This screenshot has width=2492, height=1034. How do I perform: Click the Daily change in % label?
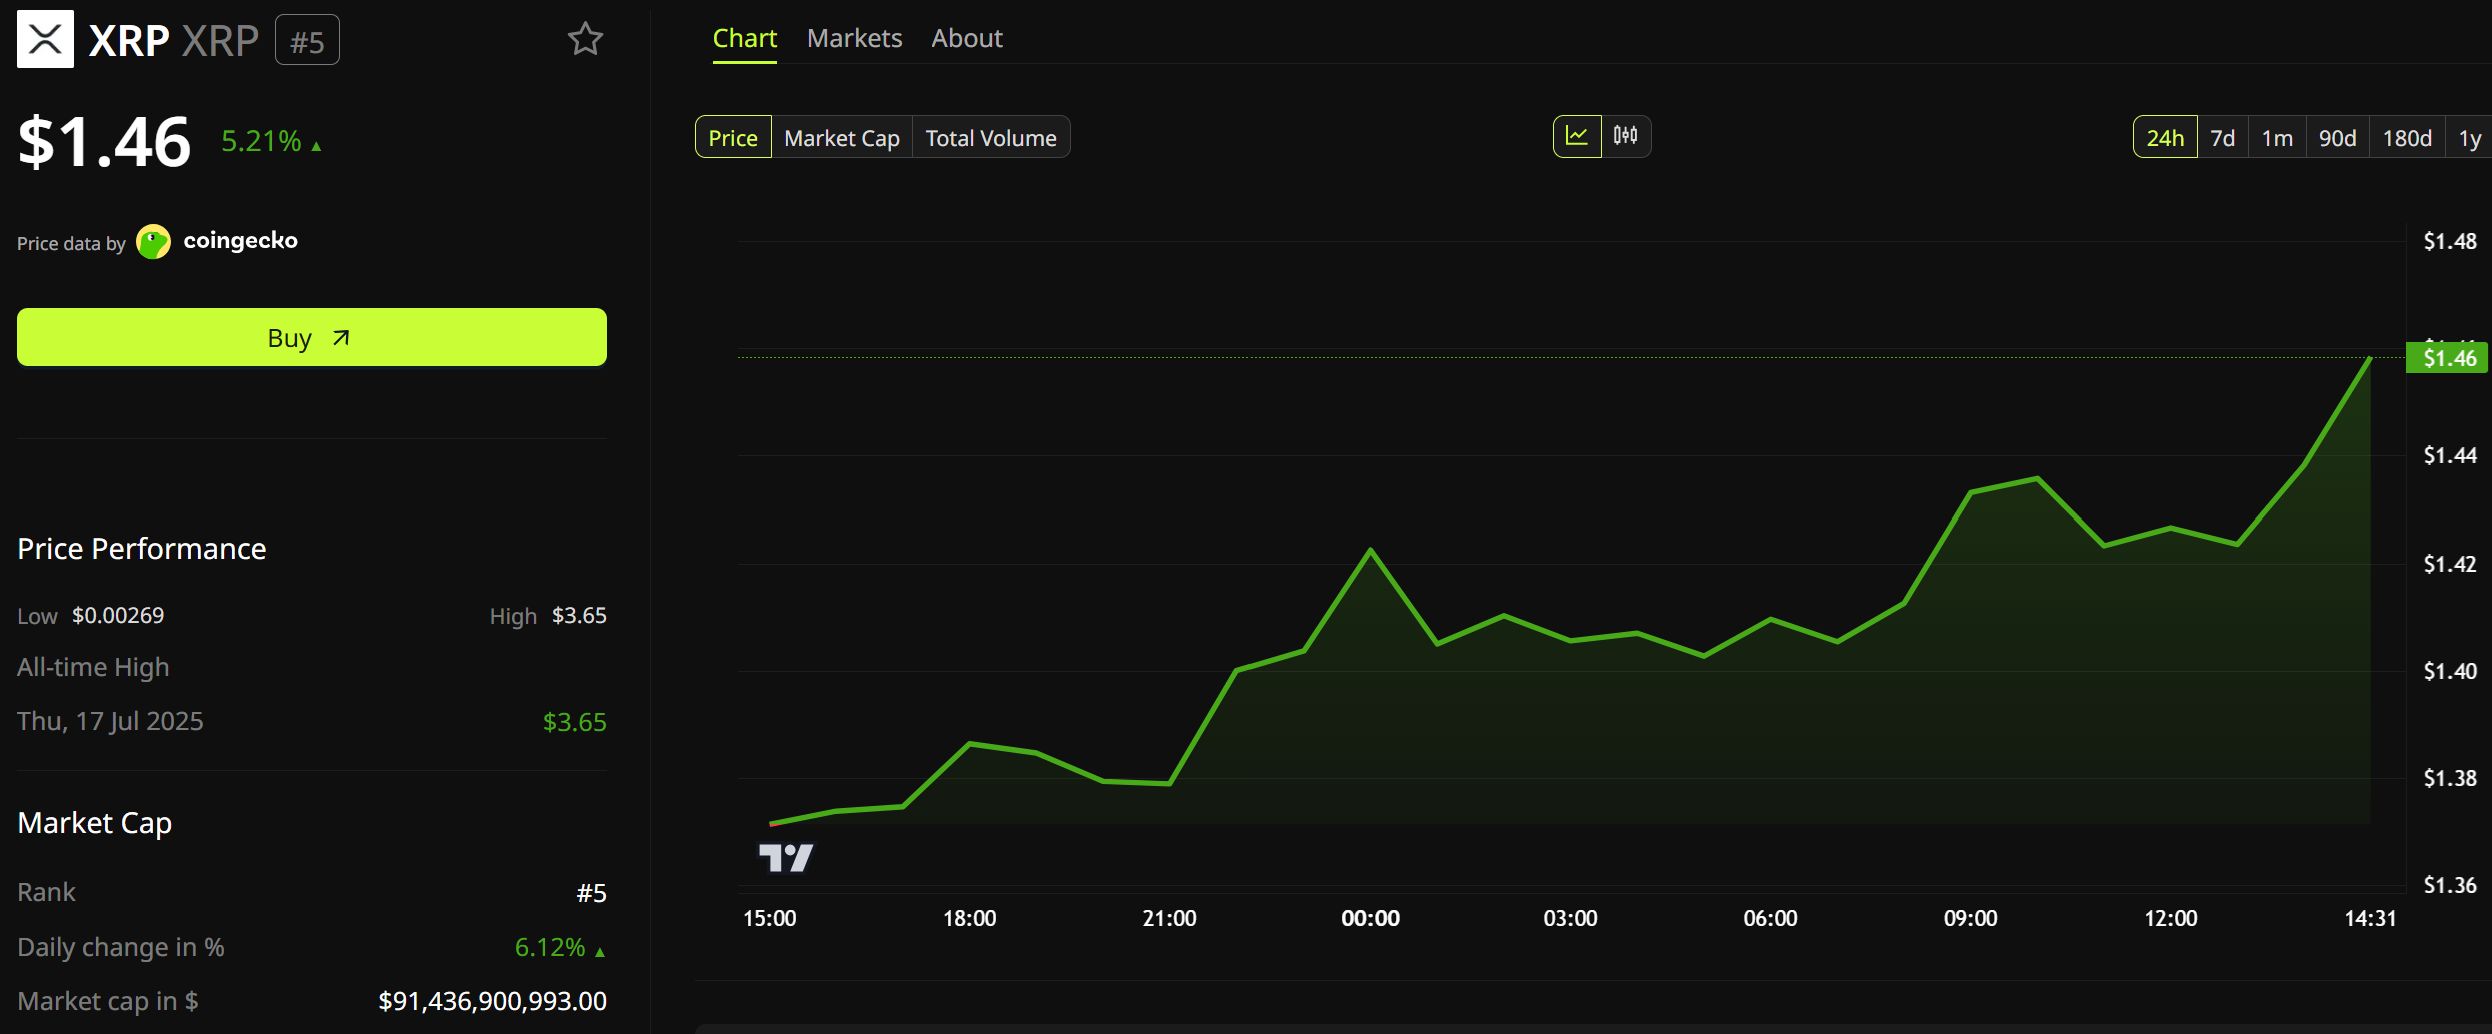tap(121, 947)
